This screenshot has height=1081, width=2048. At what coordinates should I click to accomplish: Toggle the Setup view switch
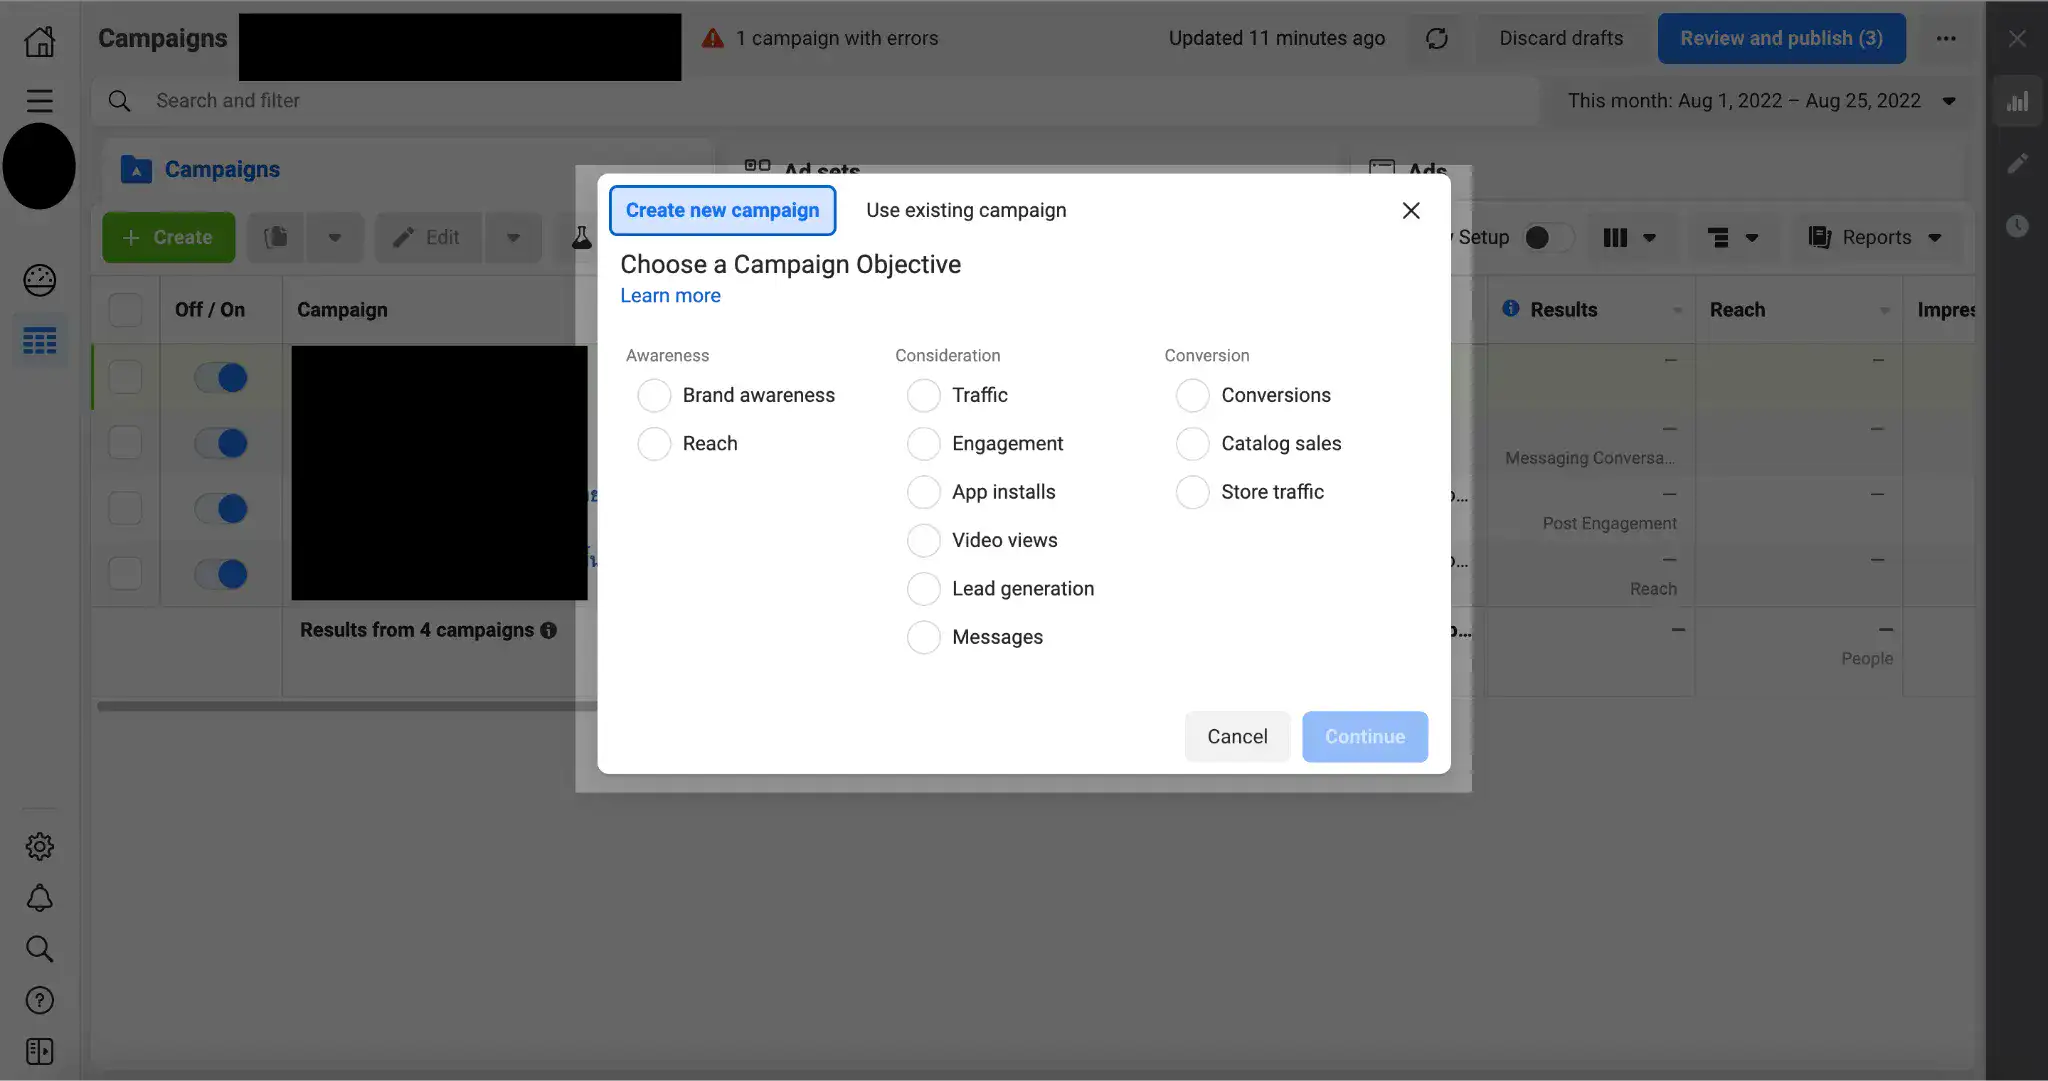(1546, 238)
